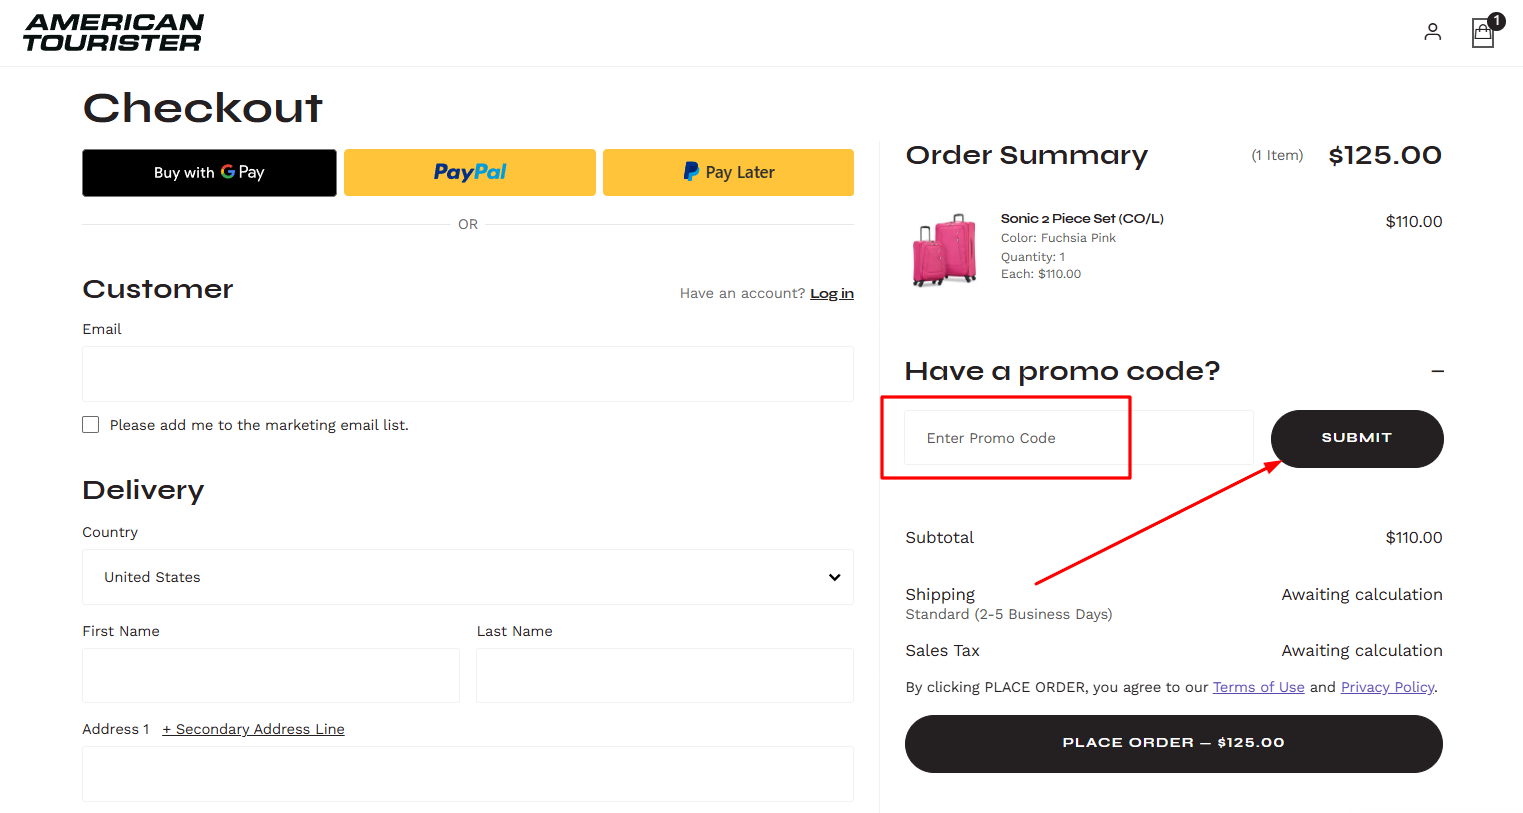The width and height of the screenshot is (1523, 813).
Task: Open the Country dropdown
Action: tap(467, 577)
